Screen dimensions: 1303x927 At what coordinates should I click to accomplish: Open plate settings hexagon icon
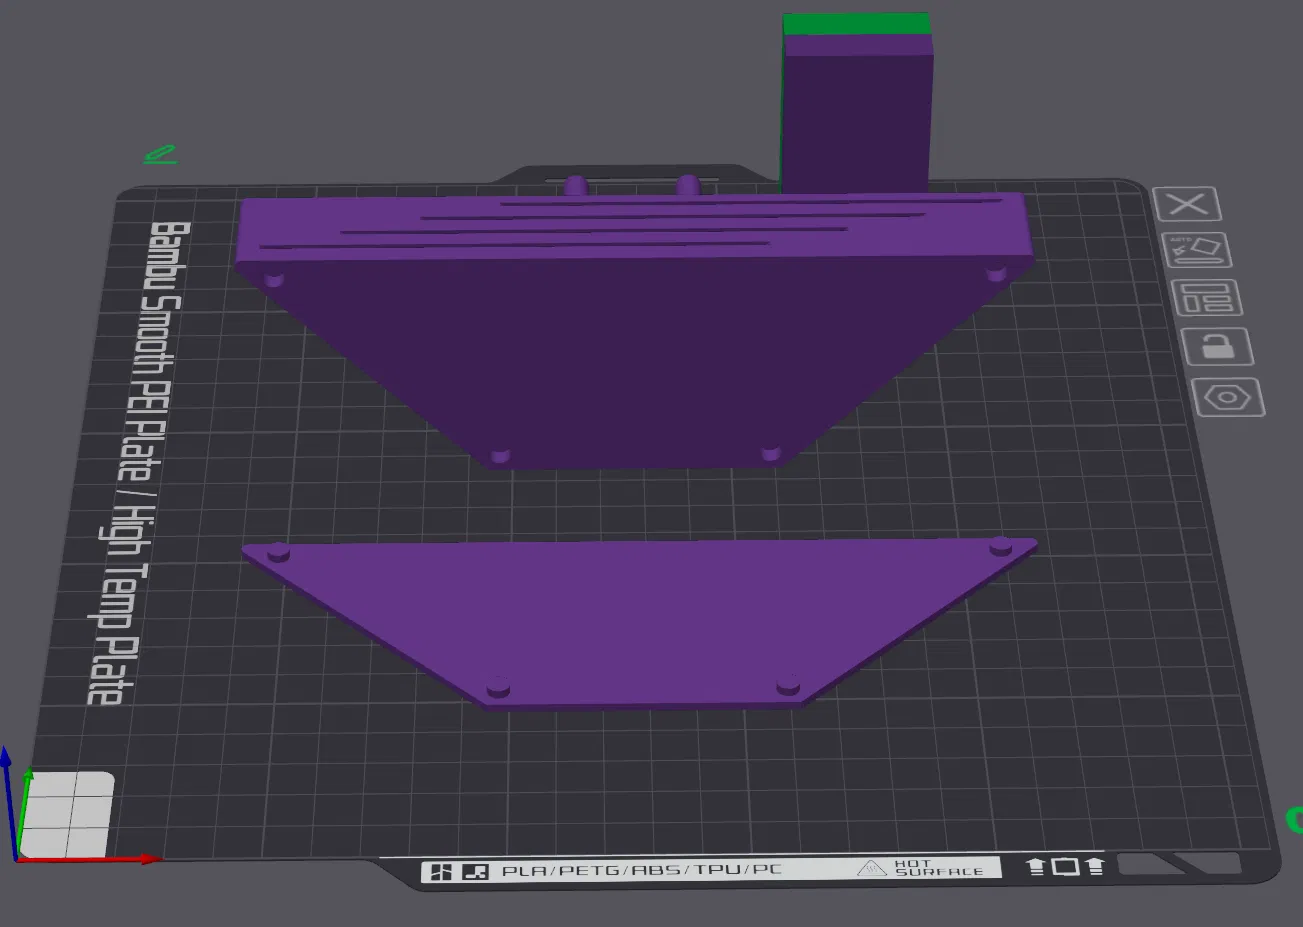[x=1229, y=397]
